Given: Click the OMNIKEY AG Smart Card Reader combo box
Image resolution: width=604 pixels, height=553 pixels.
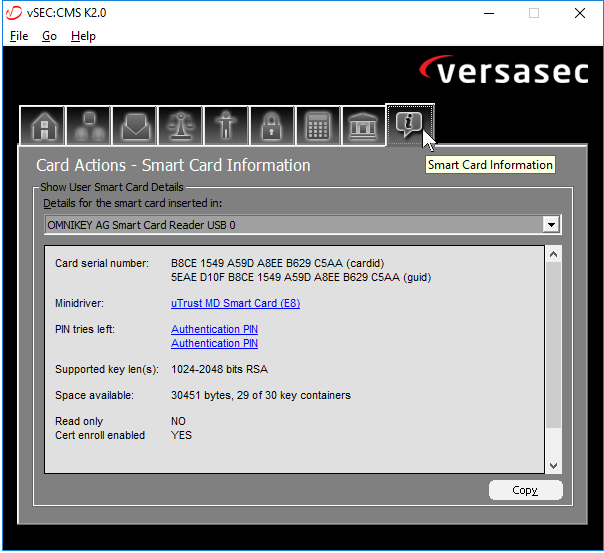Looking at the screenshot, I should [303, 225].
